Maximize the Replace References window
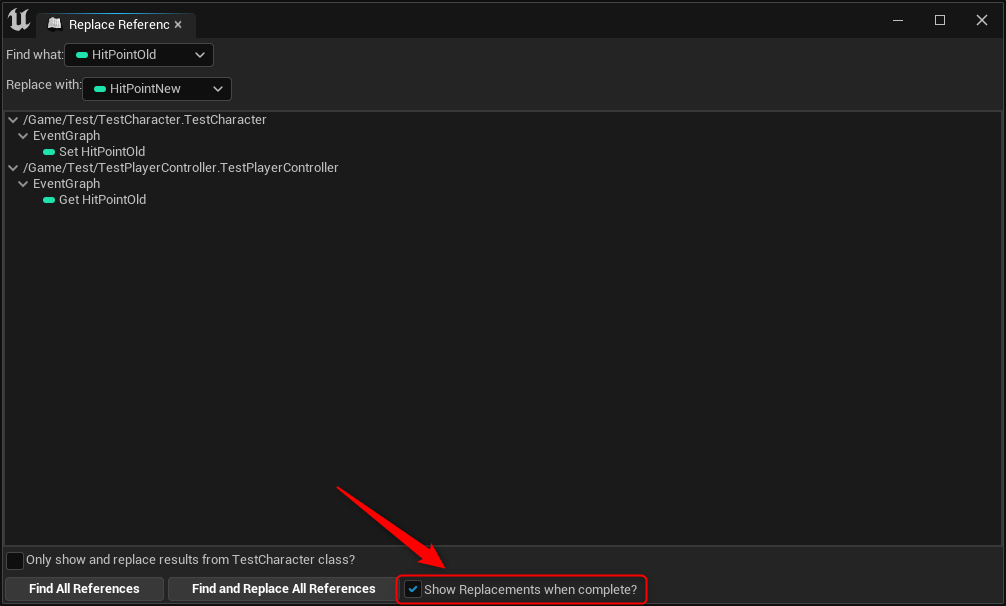Image resolution: width=1006 pixels, height=606 pixels. [x=940, y=20]
